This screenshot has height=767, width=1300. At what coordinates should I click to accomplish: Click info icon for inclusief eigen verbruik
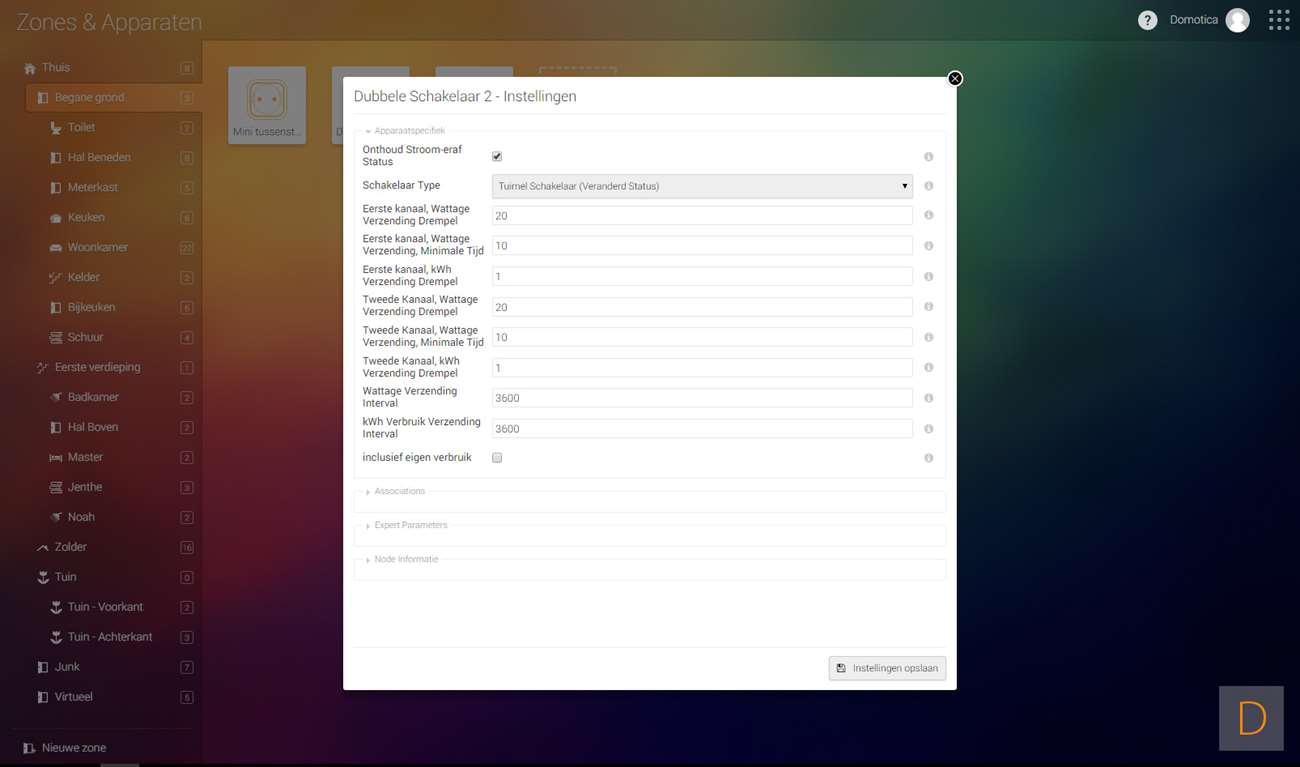point(928,458)
